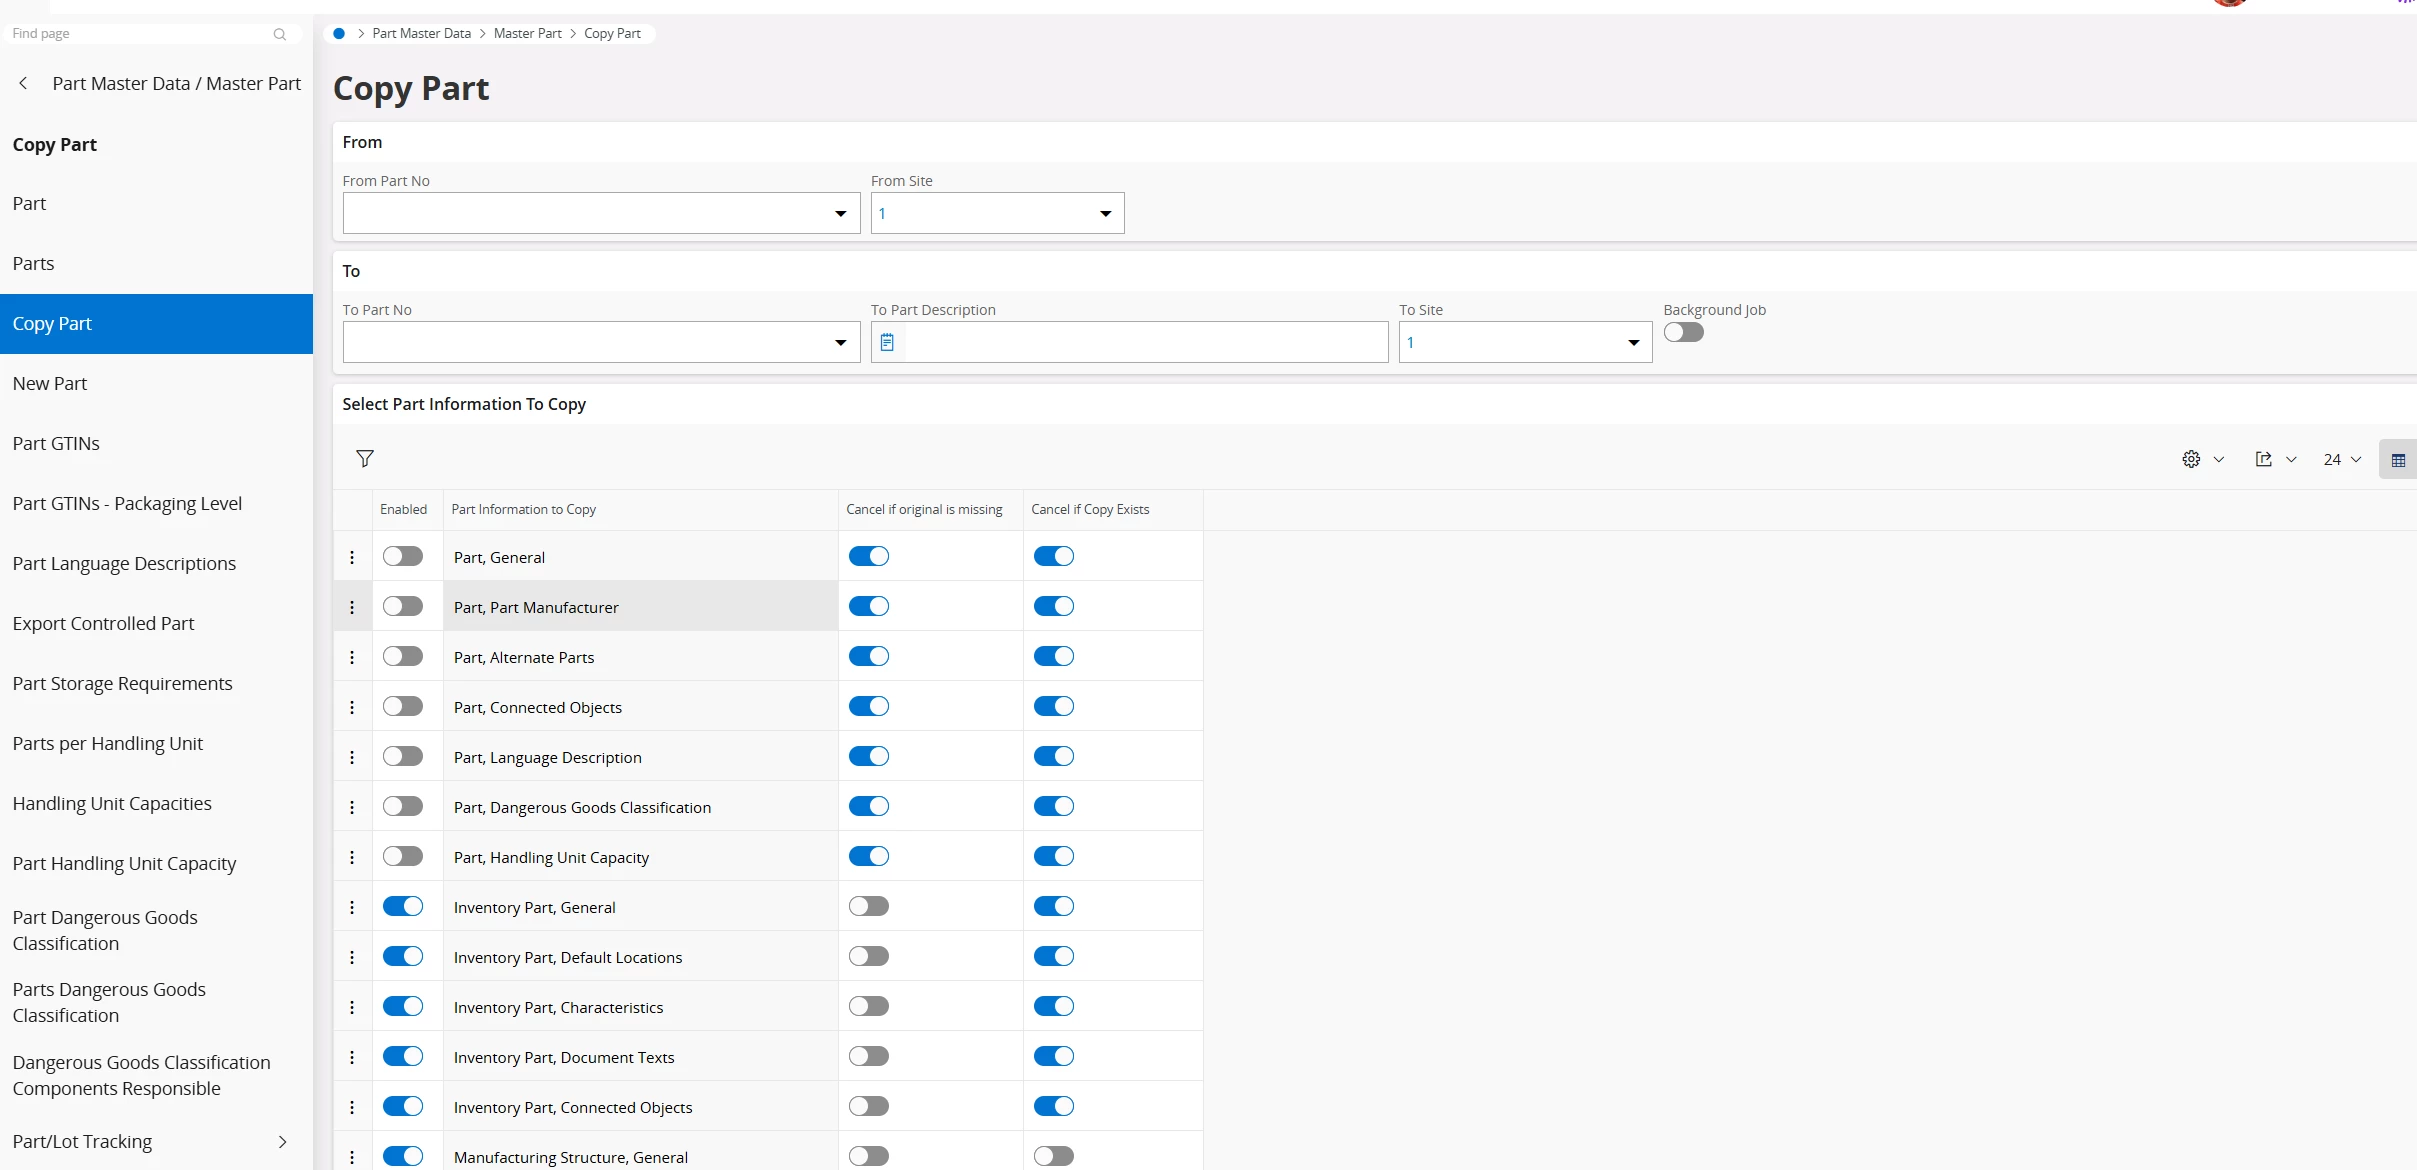This screenshot has width=2417, height=1170.
Task: Switch to table view icon
Action: pos(2398,460)
